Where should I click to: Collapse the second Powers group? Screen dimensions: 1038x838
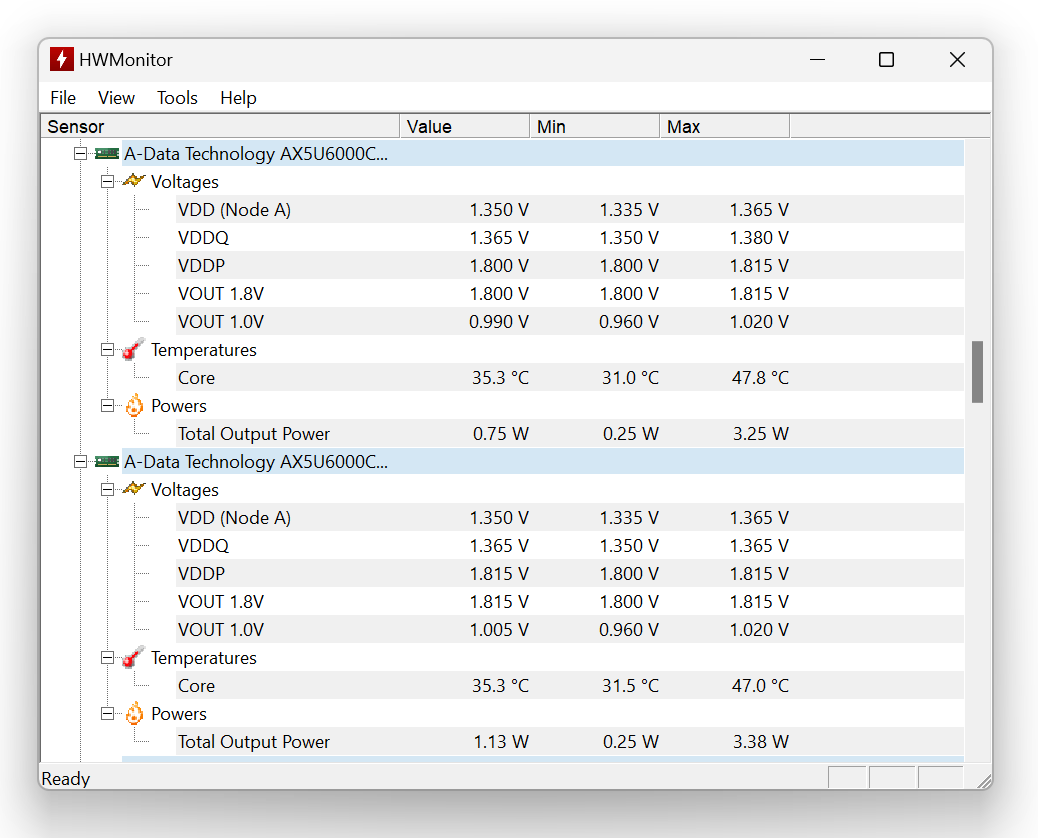(x=107, y=714)
